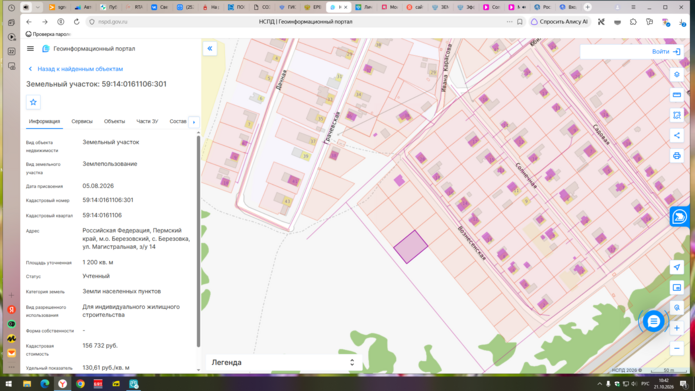695x391 pixels.
Task: Click the browser back arrow
Action: pyautogui.click(x=29, y=22)
